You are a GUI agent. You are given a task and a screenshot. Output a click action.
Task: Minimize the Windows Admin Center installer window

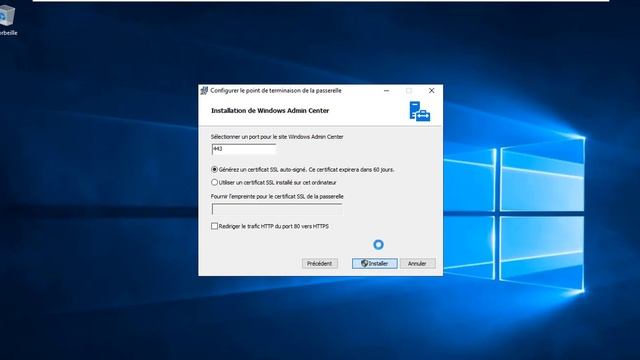click(x=387, y=91)
